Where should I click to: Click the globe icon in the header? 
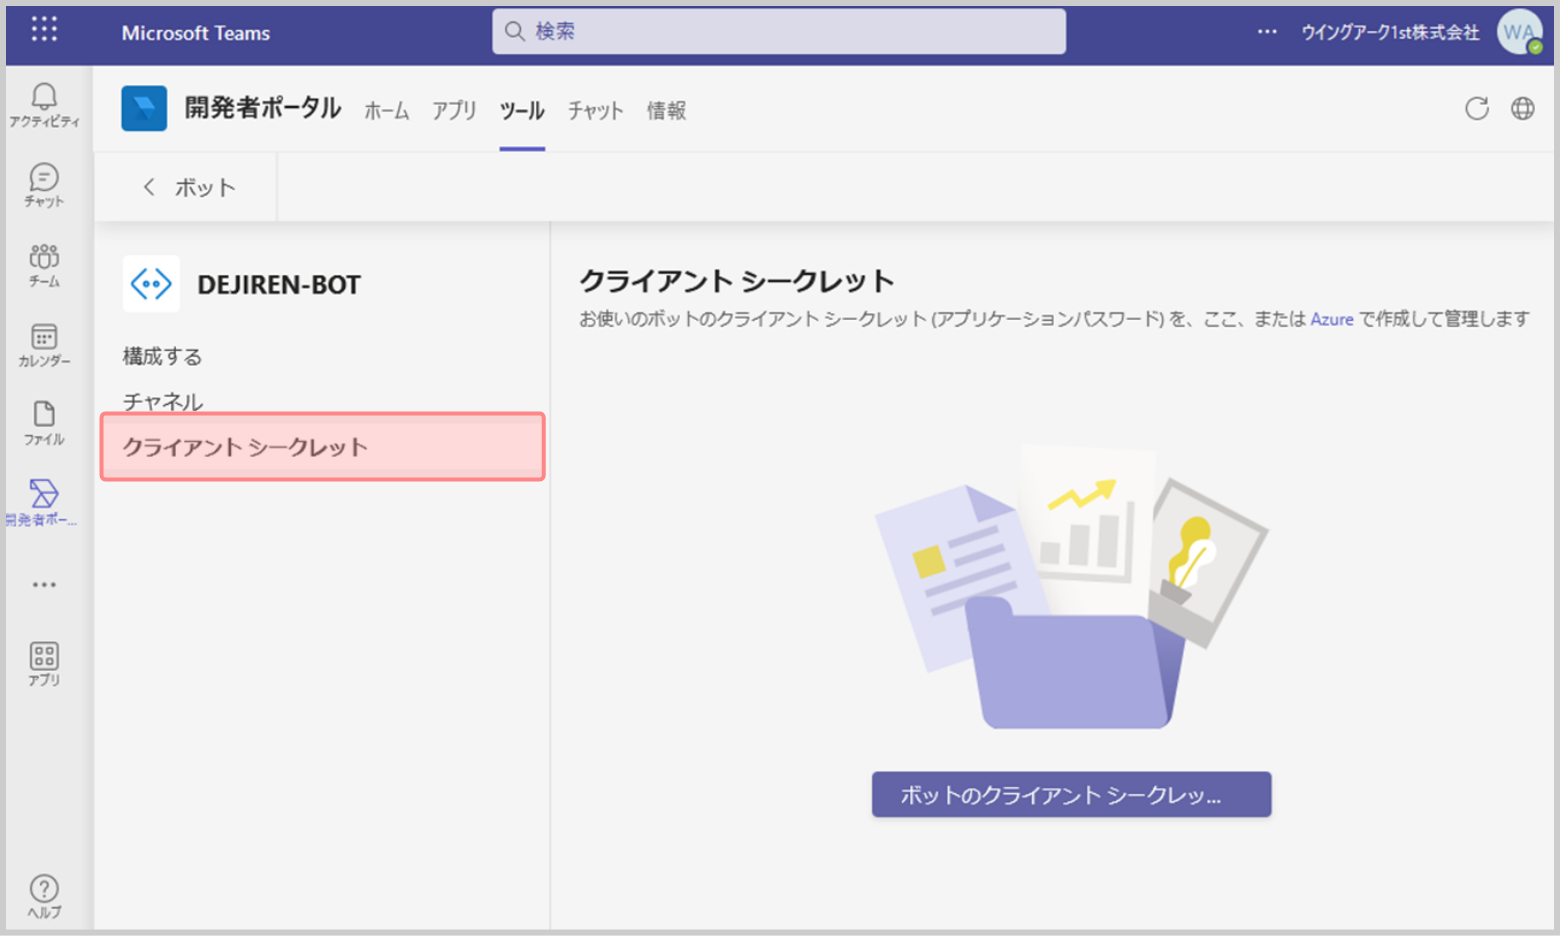(1522, 109)
